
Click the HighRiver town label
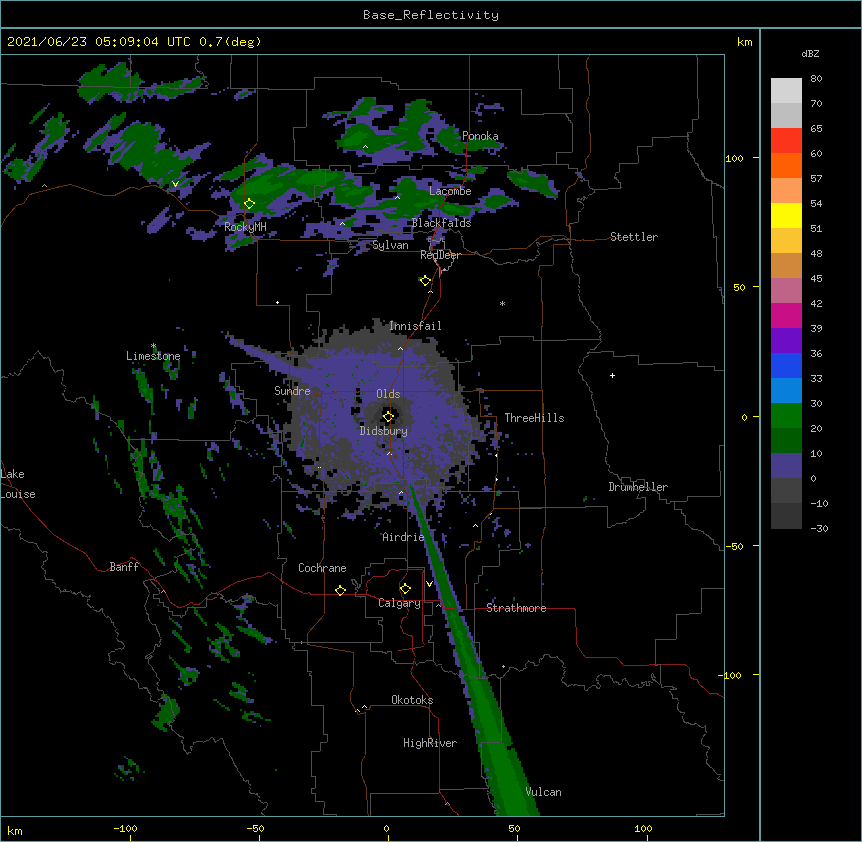pos(430,743)
